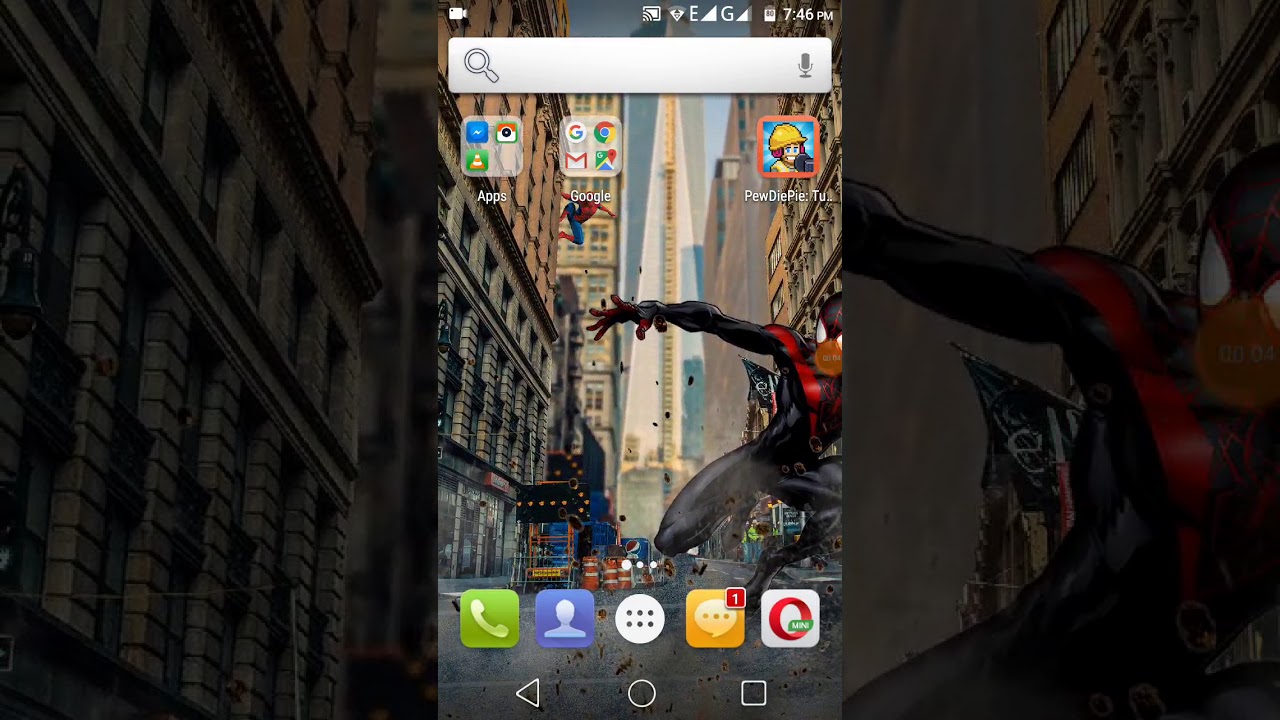Tap the 7:46 PM clock
Viewport: 1280px width, 720px height.
point(808,14)
